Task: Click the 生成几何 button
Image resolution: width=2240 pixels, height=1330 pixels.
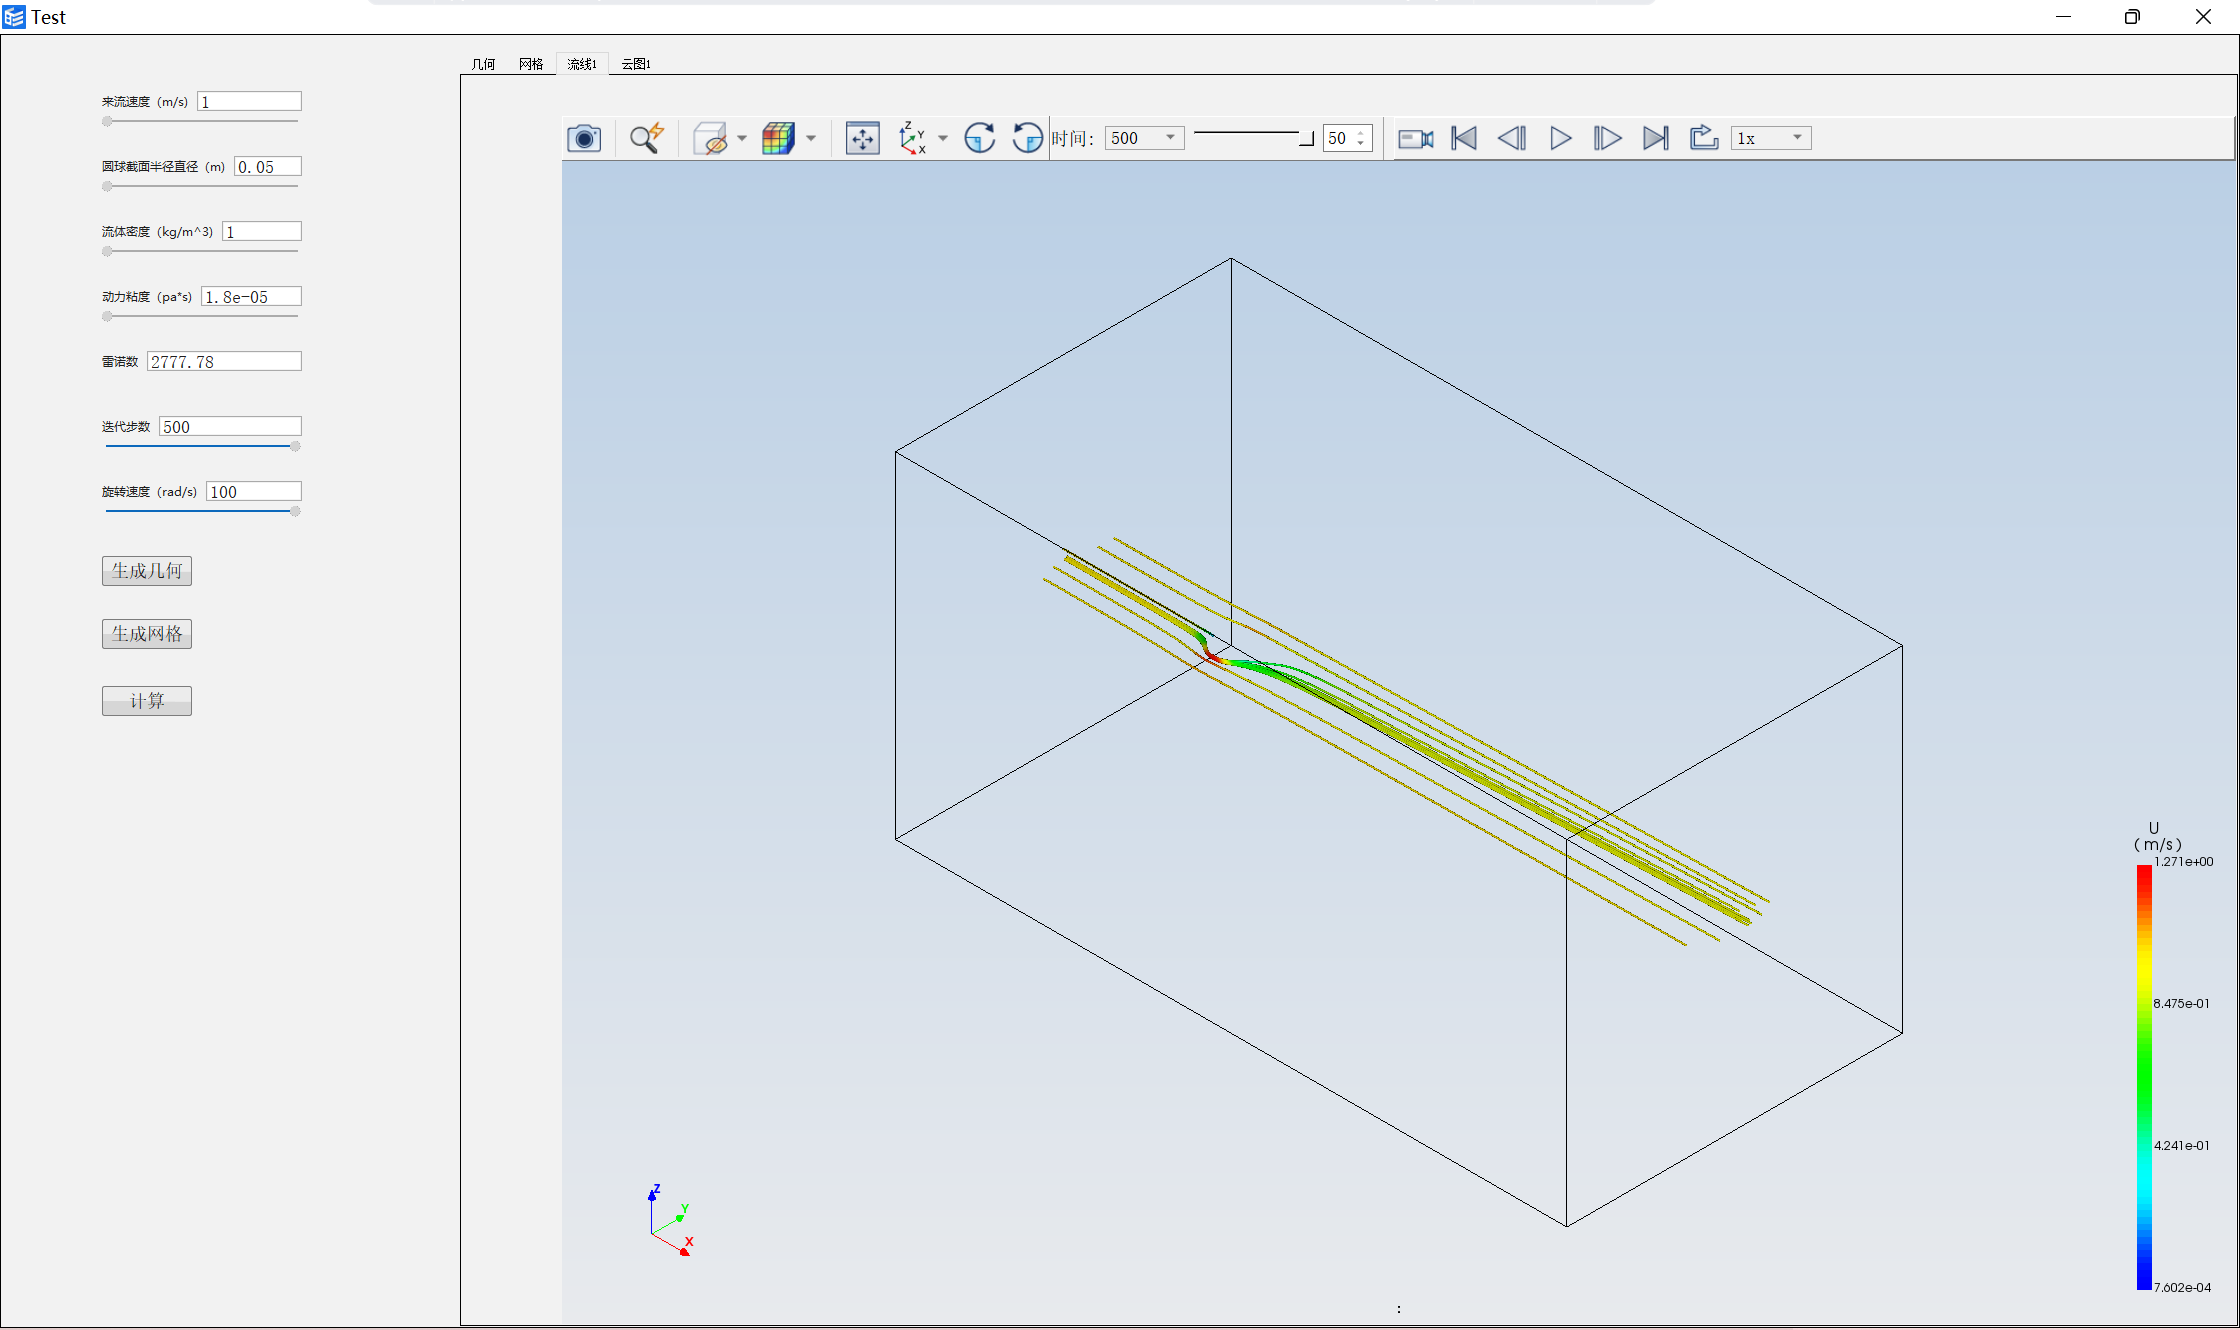Action: click(147, 571)
